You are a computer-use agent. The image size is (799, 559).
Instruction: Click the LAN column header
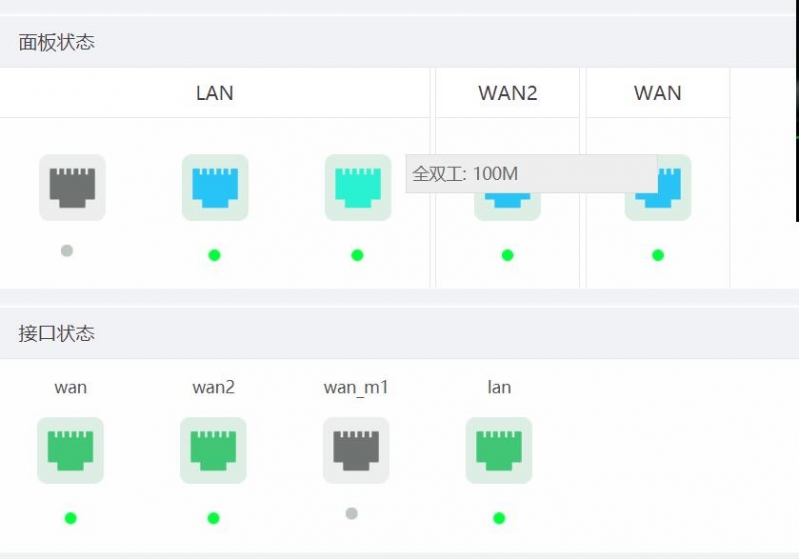click(215, 93)
